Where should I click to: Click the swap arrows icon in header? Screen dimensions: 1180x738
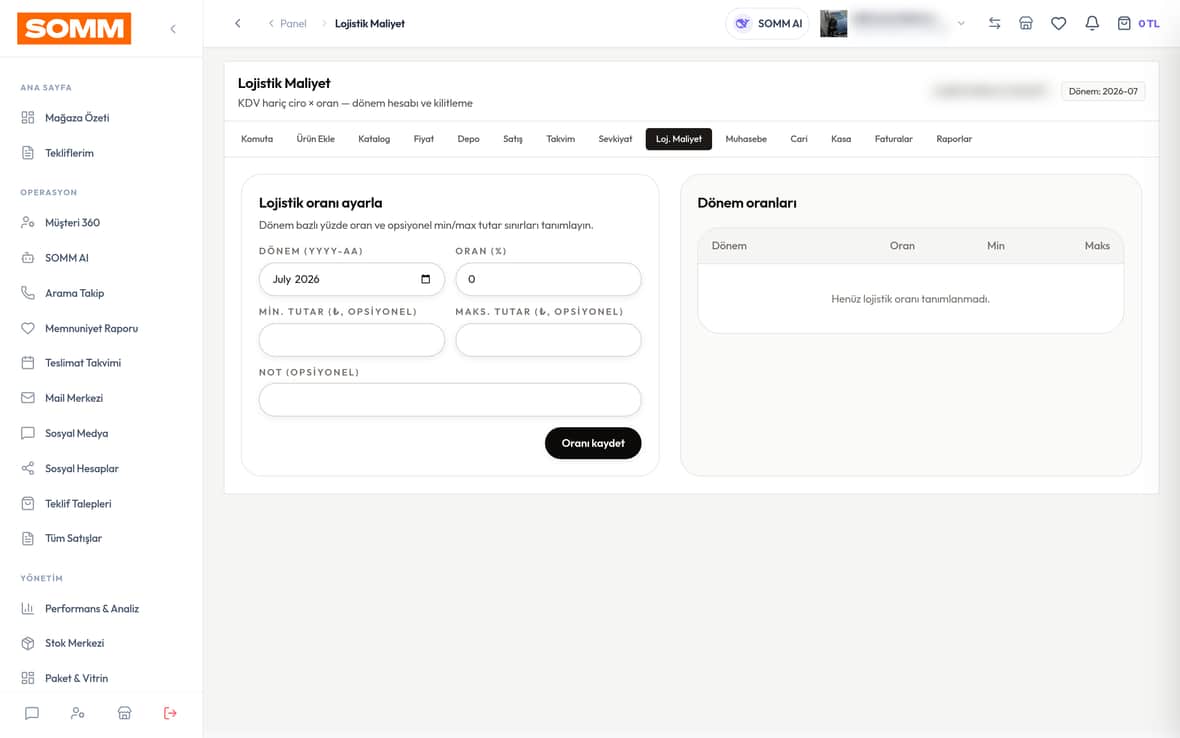[994, 23]
